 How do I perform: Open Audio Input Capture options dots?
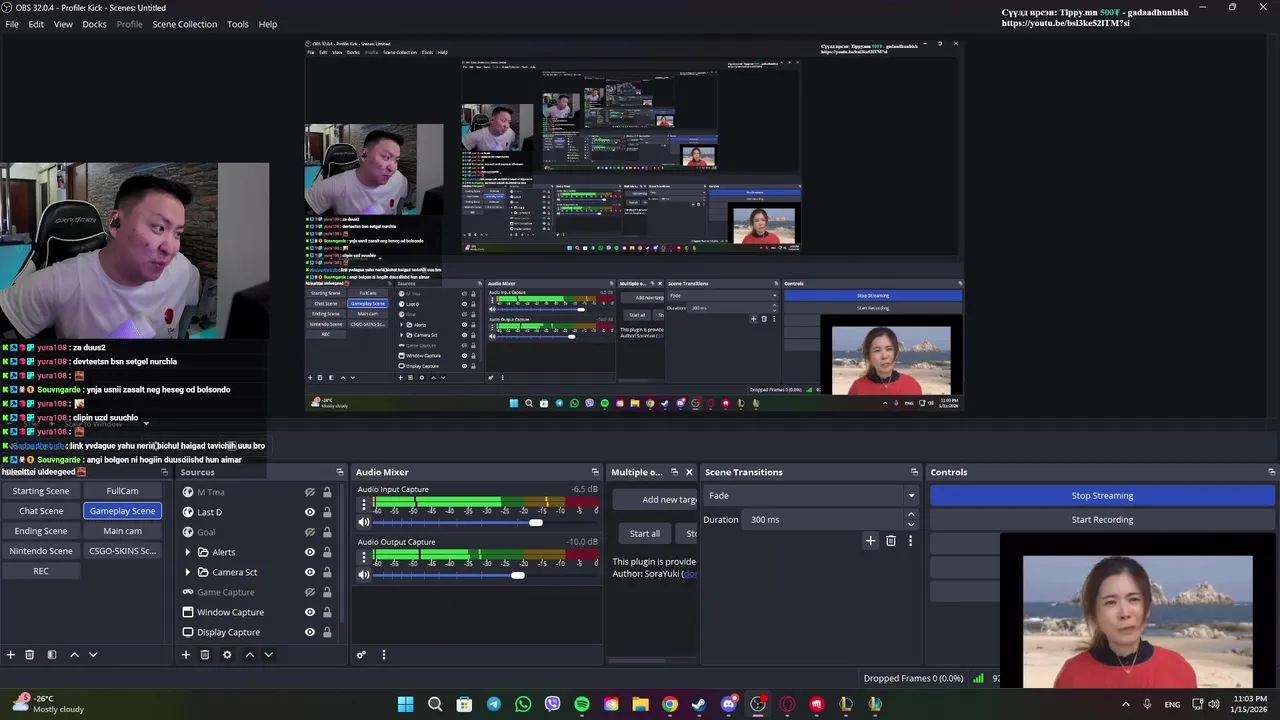tap(364, 505)
